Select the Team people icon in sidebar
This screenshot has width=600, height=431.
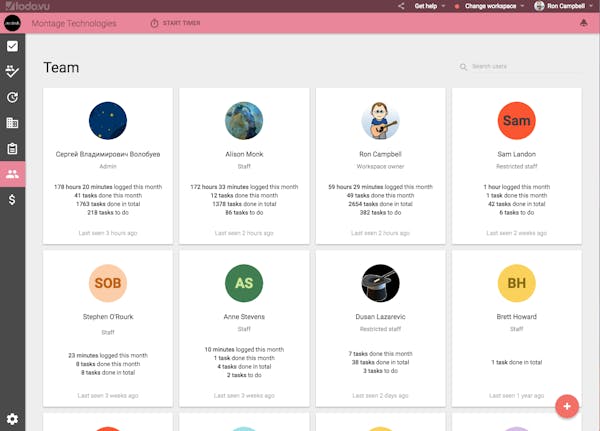[12, 174]
